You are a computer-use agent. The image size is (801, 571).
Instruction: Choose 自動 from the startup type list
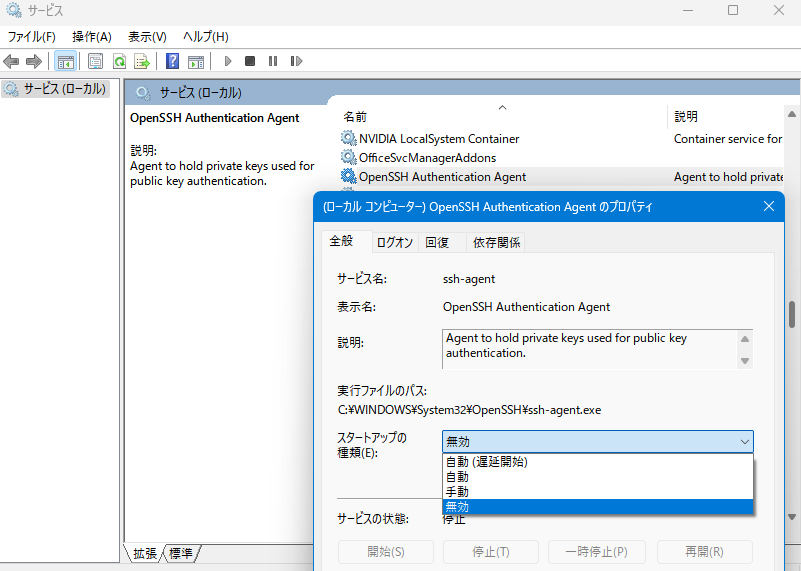[x=598, y=477]
